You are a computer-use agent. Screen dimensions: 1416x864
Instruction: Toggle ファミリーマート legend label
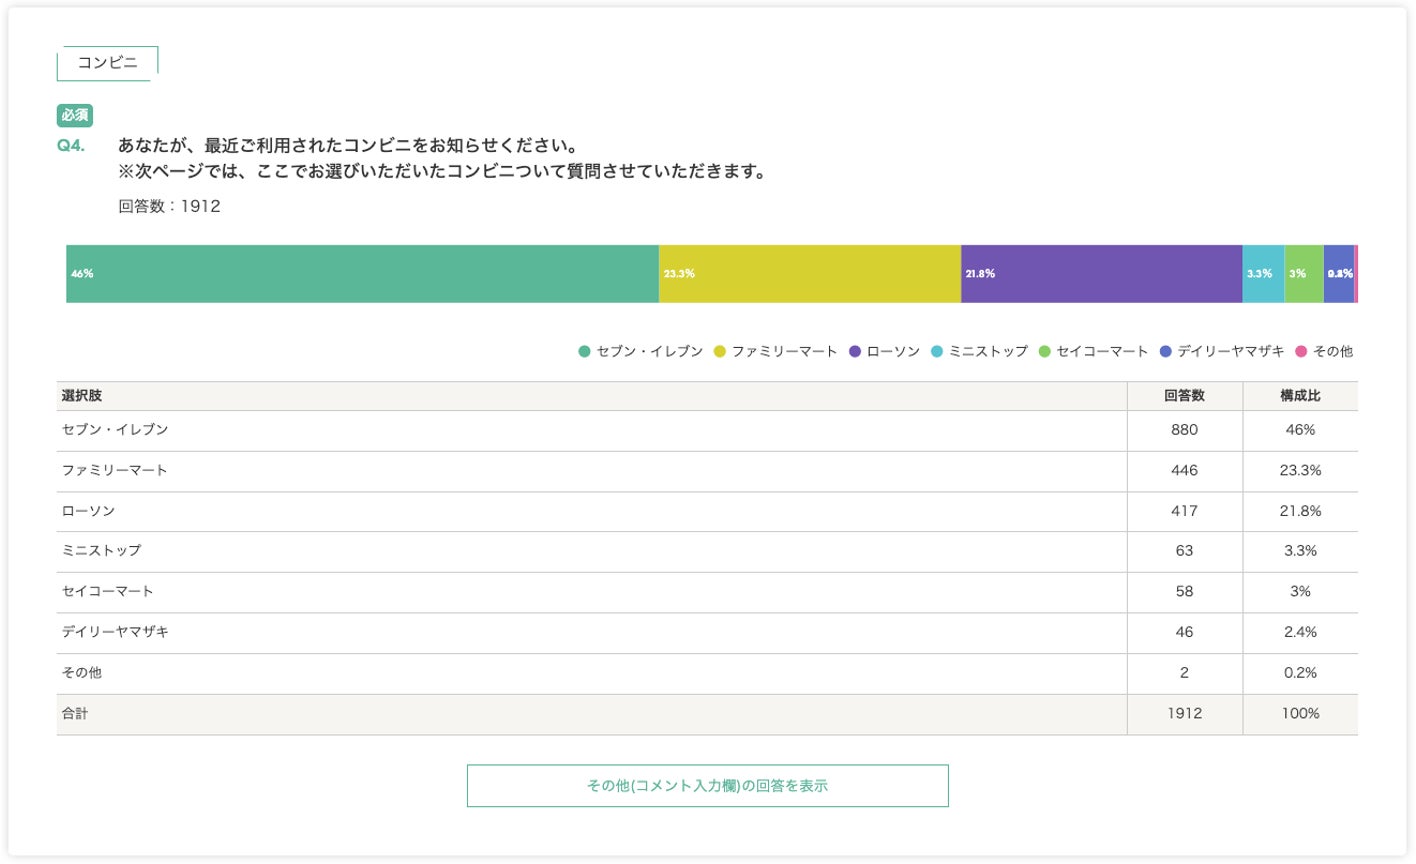pos(785,351)
